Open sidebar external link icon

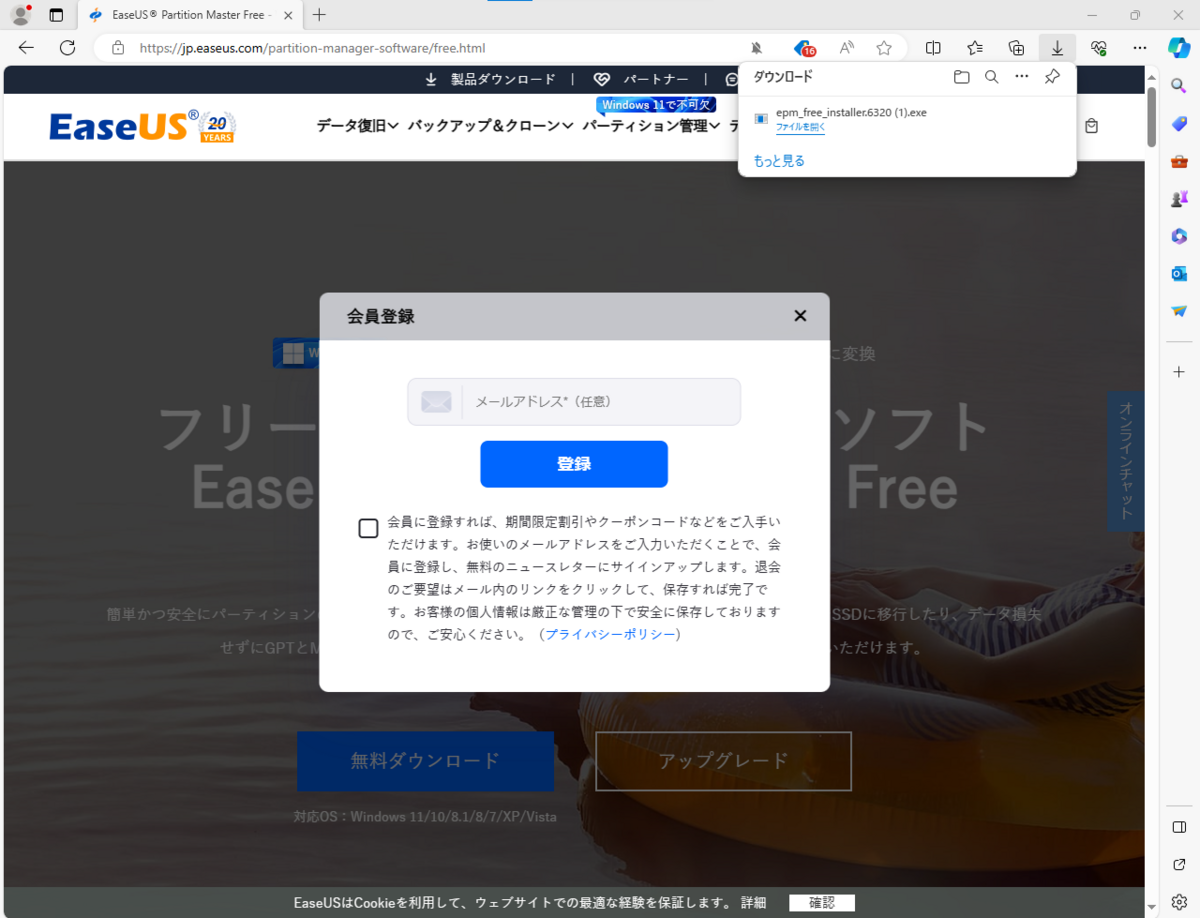[x=1179, y=864]
